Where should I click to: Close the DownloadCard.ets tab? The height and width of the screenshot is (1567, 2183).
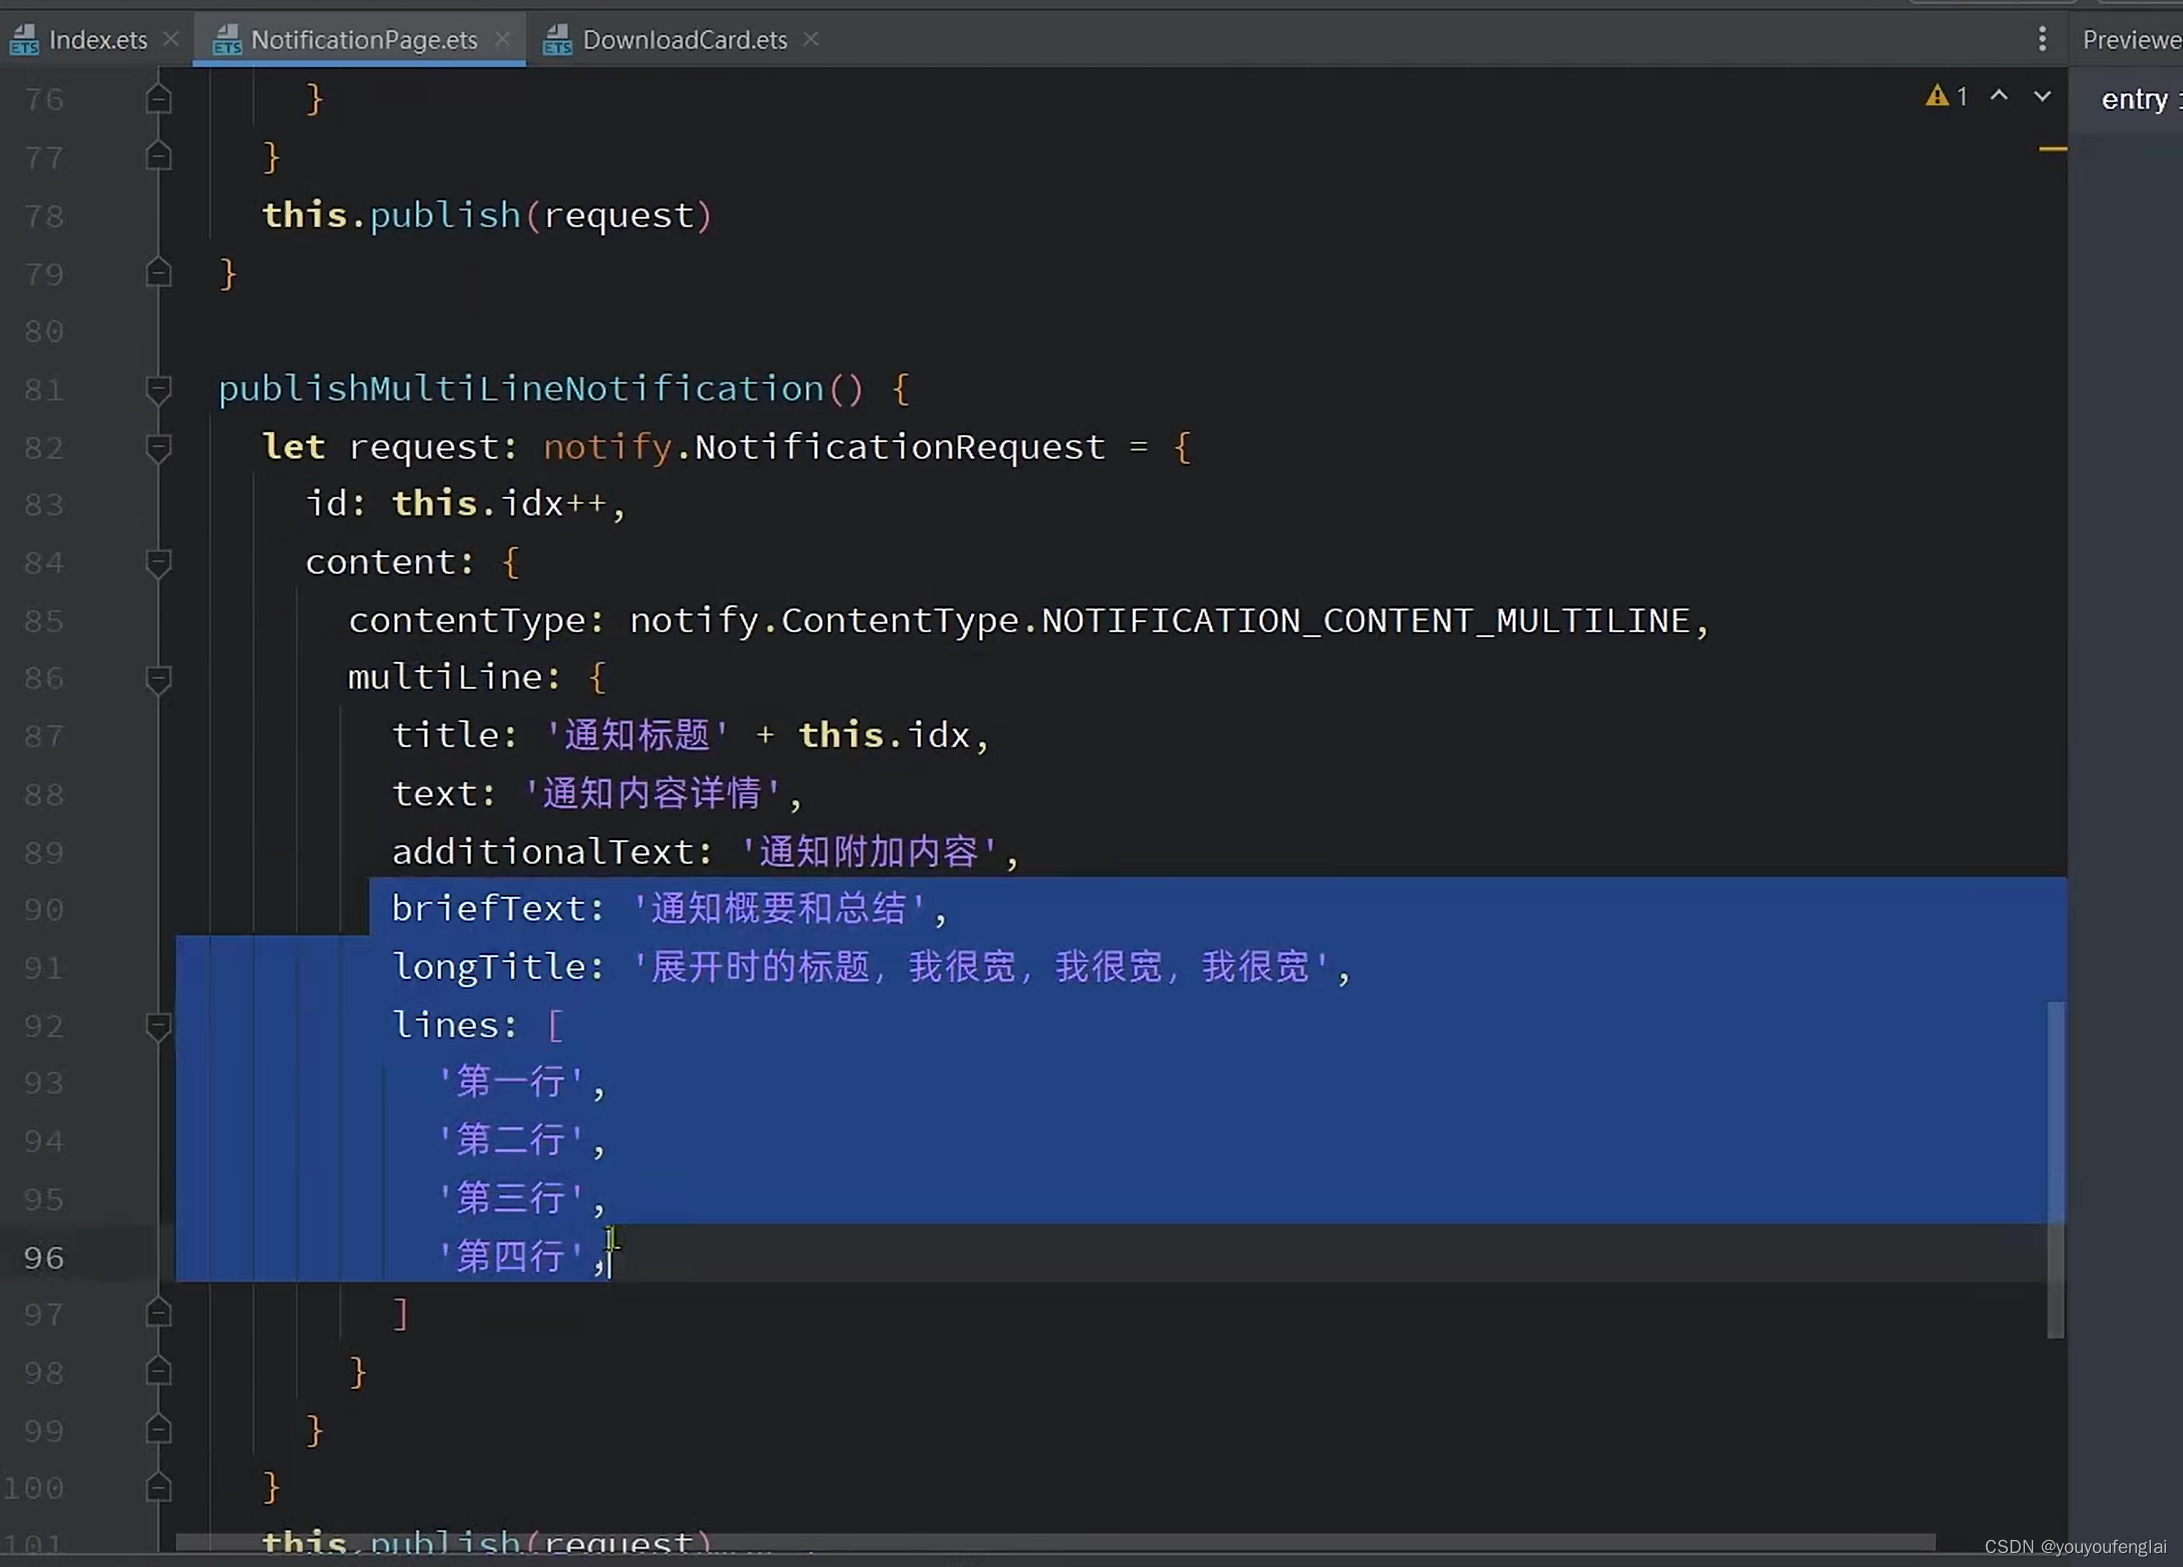click(x=811, y=39)
